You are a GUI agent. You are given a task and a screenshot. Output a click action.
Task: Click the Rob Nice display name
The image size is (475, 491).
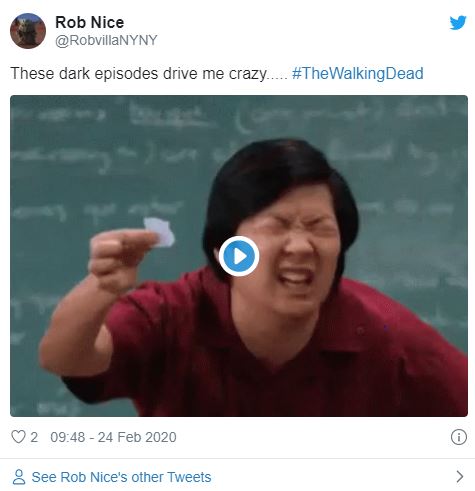tap(89, 22)
